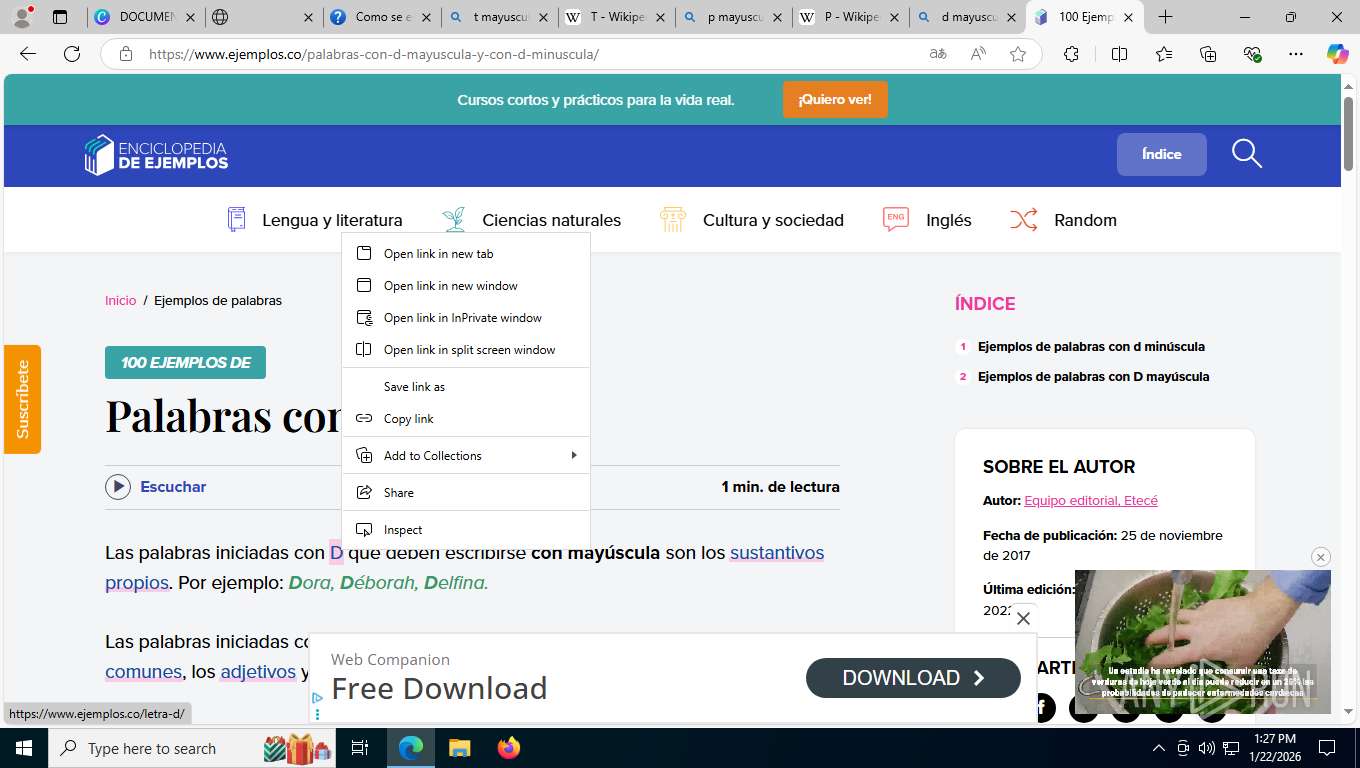Open the browser Extensions icon
This screenshot has width=1360, height=768.
1071,54
